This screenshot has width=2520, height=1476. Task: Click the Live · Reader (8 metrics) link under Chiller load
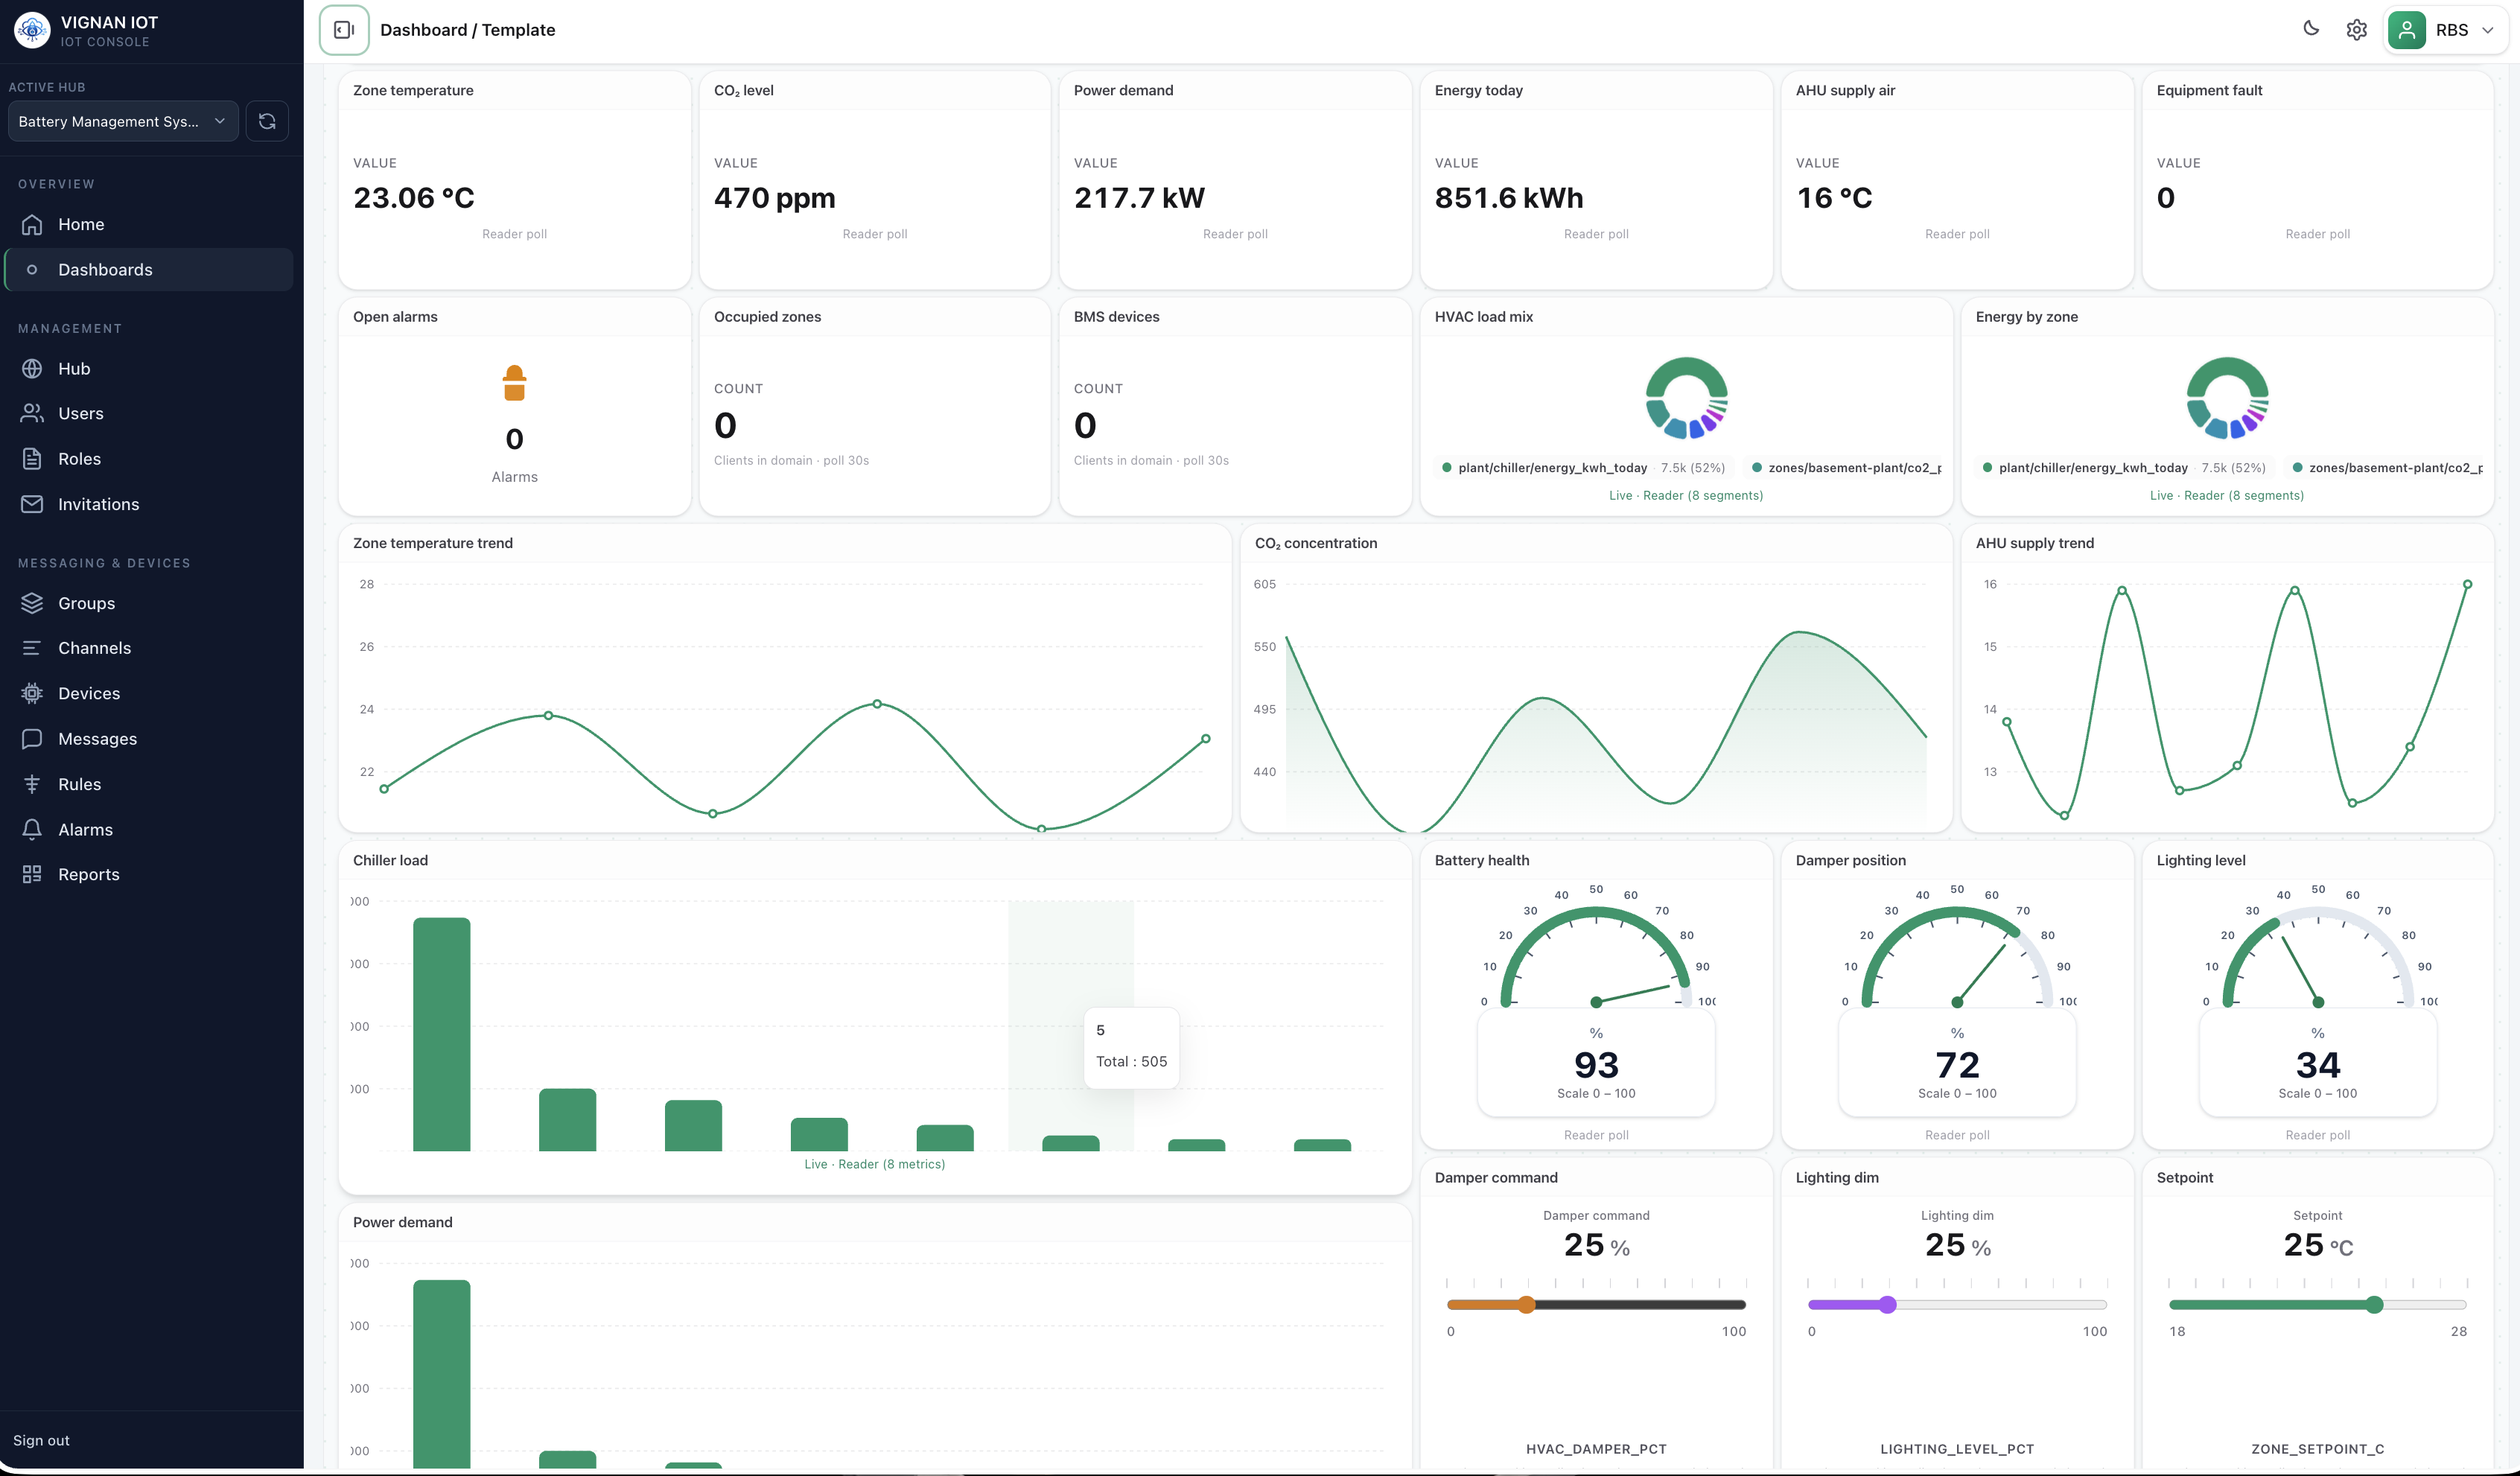pyautogui.click(x=874, y=1164)
